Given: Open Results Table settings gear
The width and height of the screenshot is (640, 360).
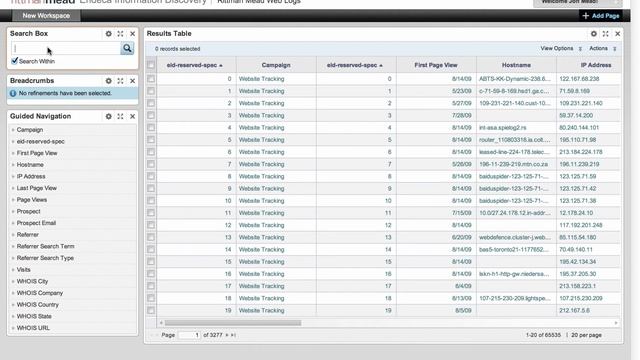Looking at the screenshot, I should [594, 34].
